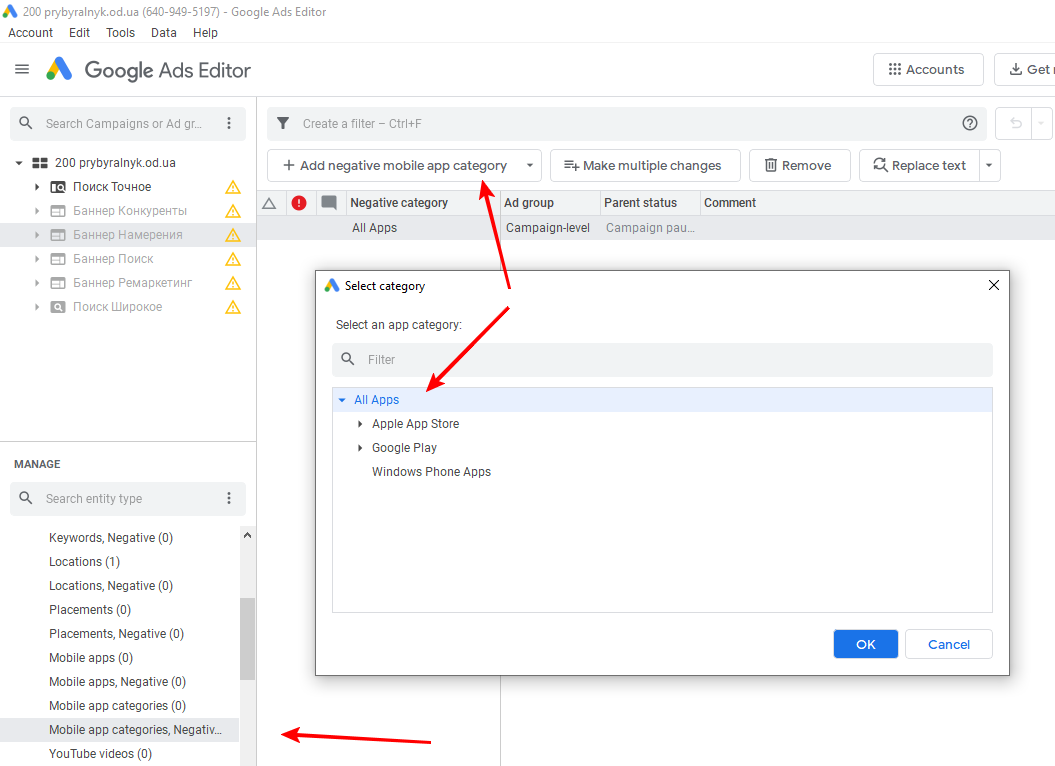Open the Replace text dropdown arrow

pyautogui.click(x=989, y=166)
